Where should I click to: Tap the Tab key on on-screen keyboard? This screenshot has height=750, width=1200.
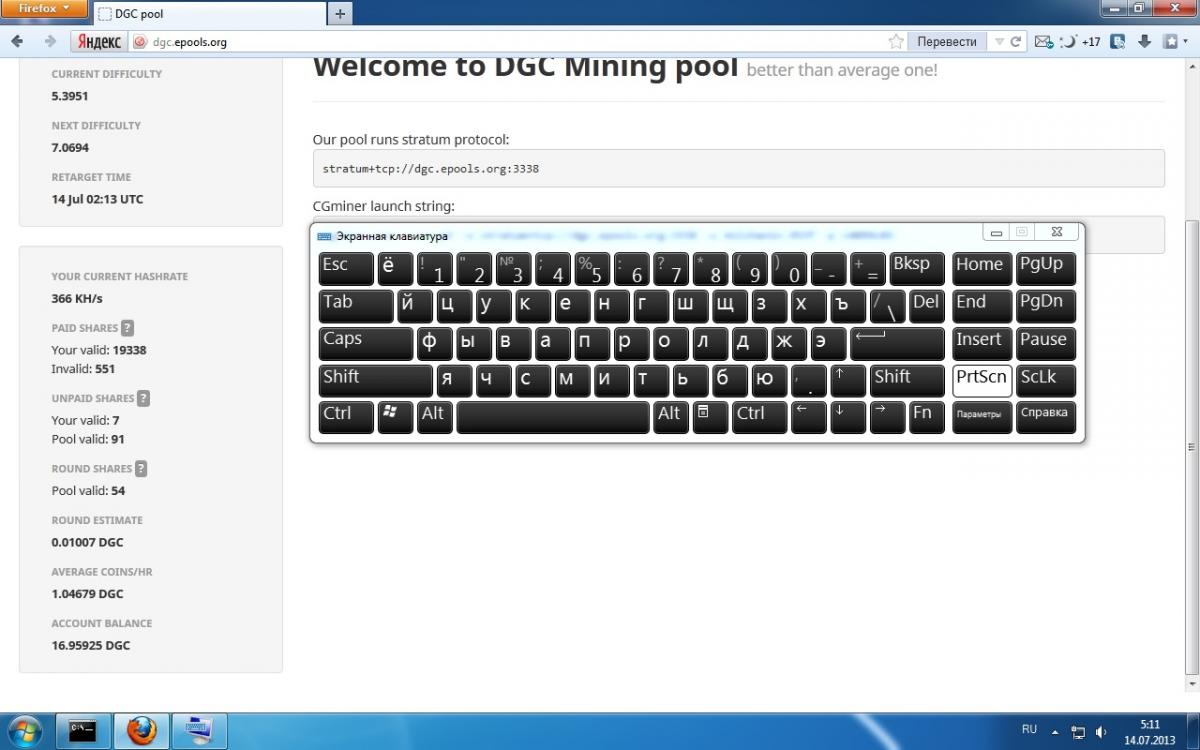(x=356, y=306)
